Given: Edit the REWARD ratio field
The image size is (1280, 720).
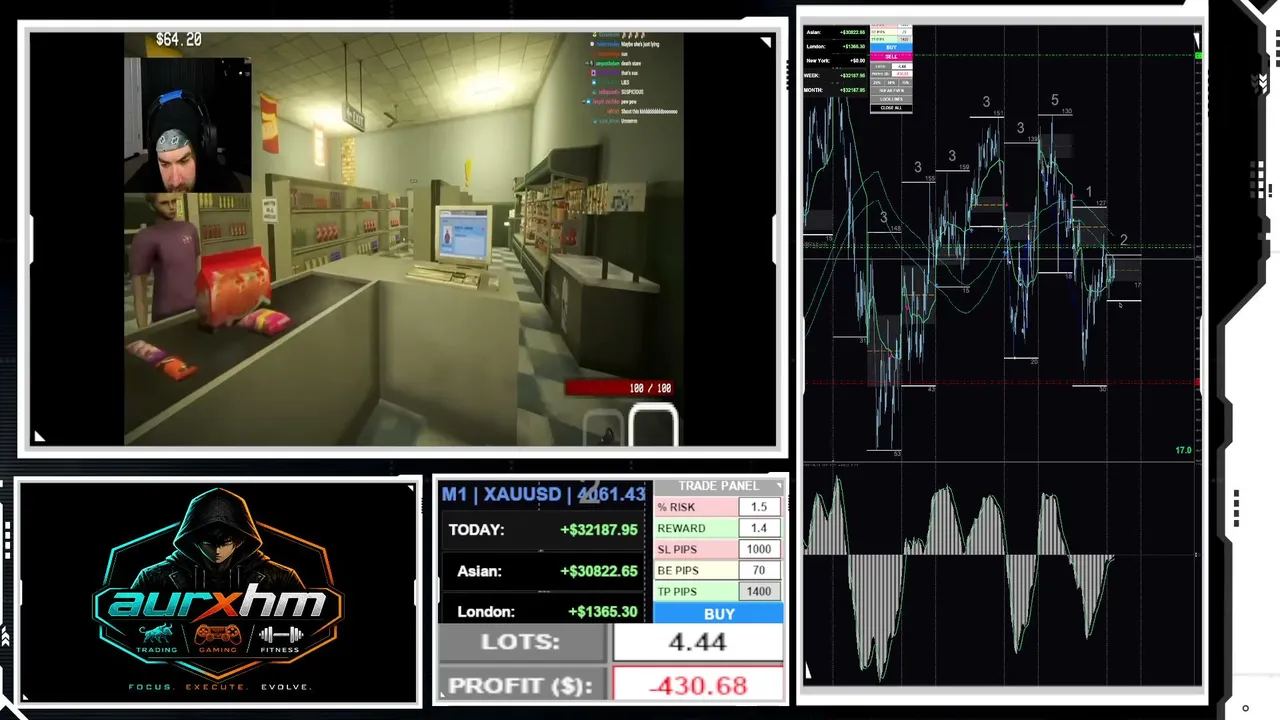Looking at the screenshot, I should point(759,528).
